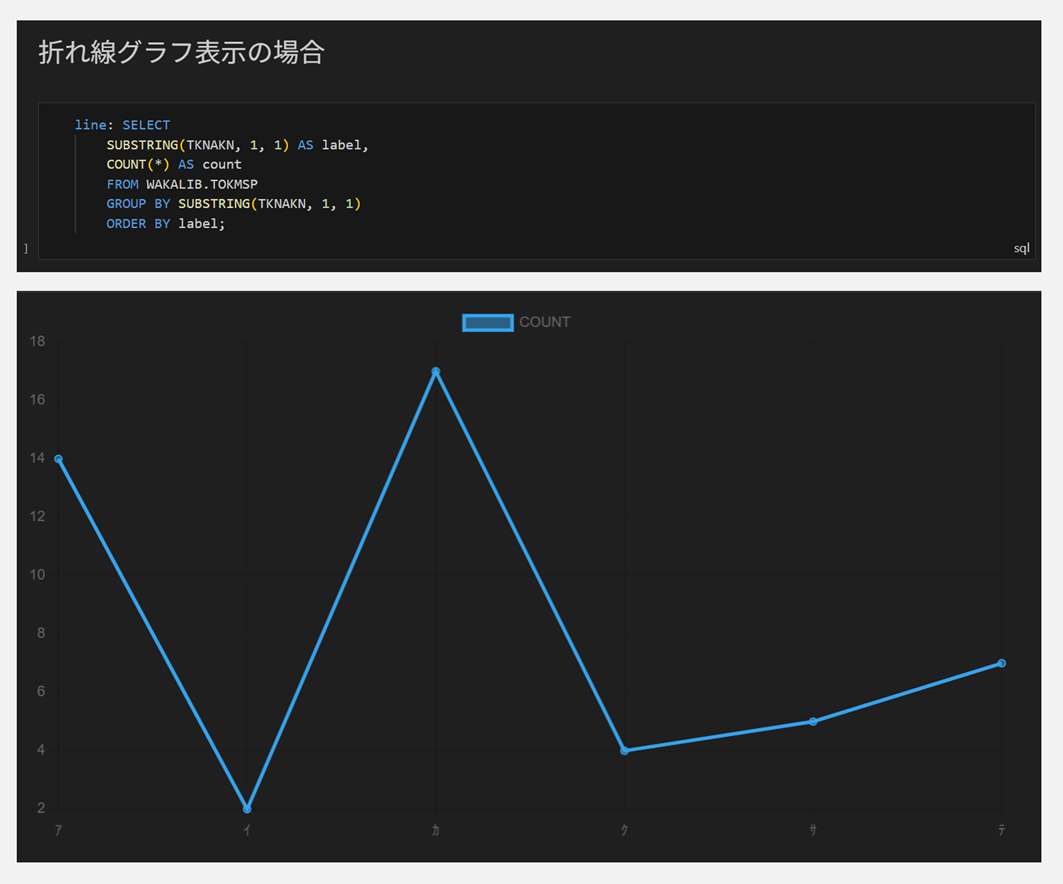Click the y-axis label 4

click(41, 750)
